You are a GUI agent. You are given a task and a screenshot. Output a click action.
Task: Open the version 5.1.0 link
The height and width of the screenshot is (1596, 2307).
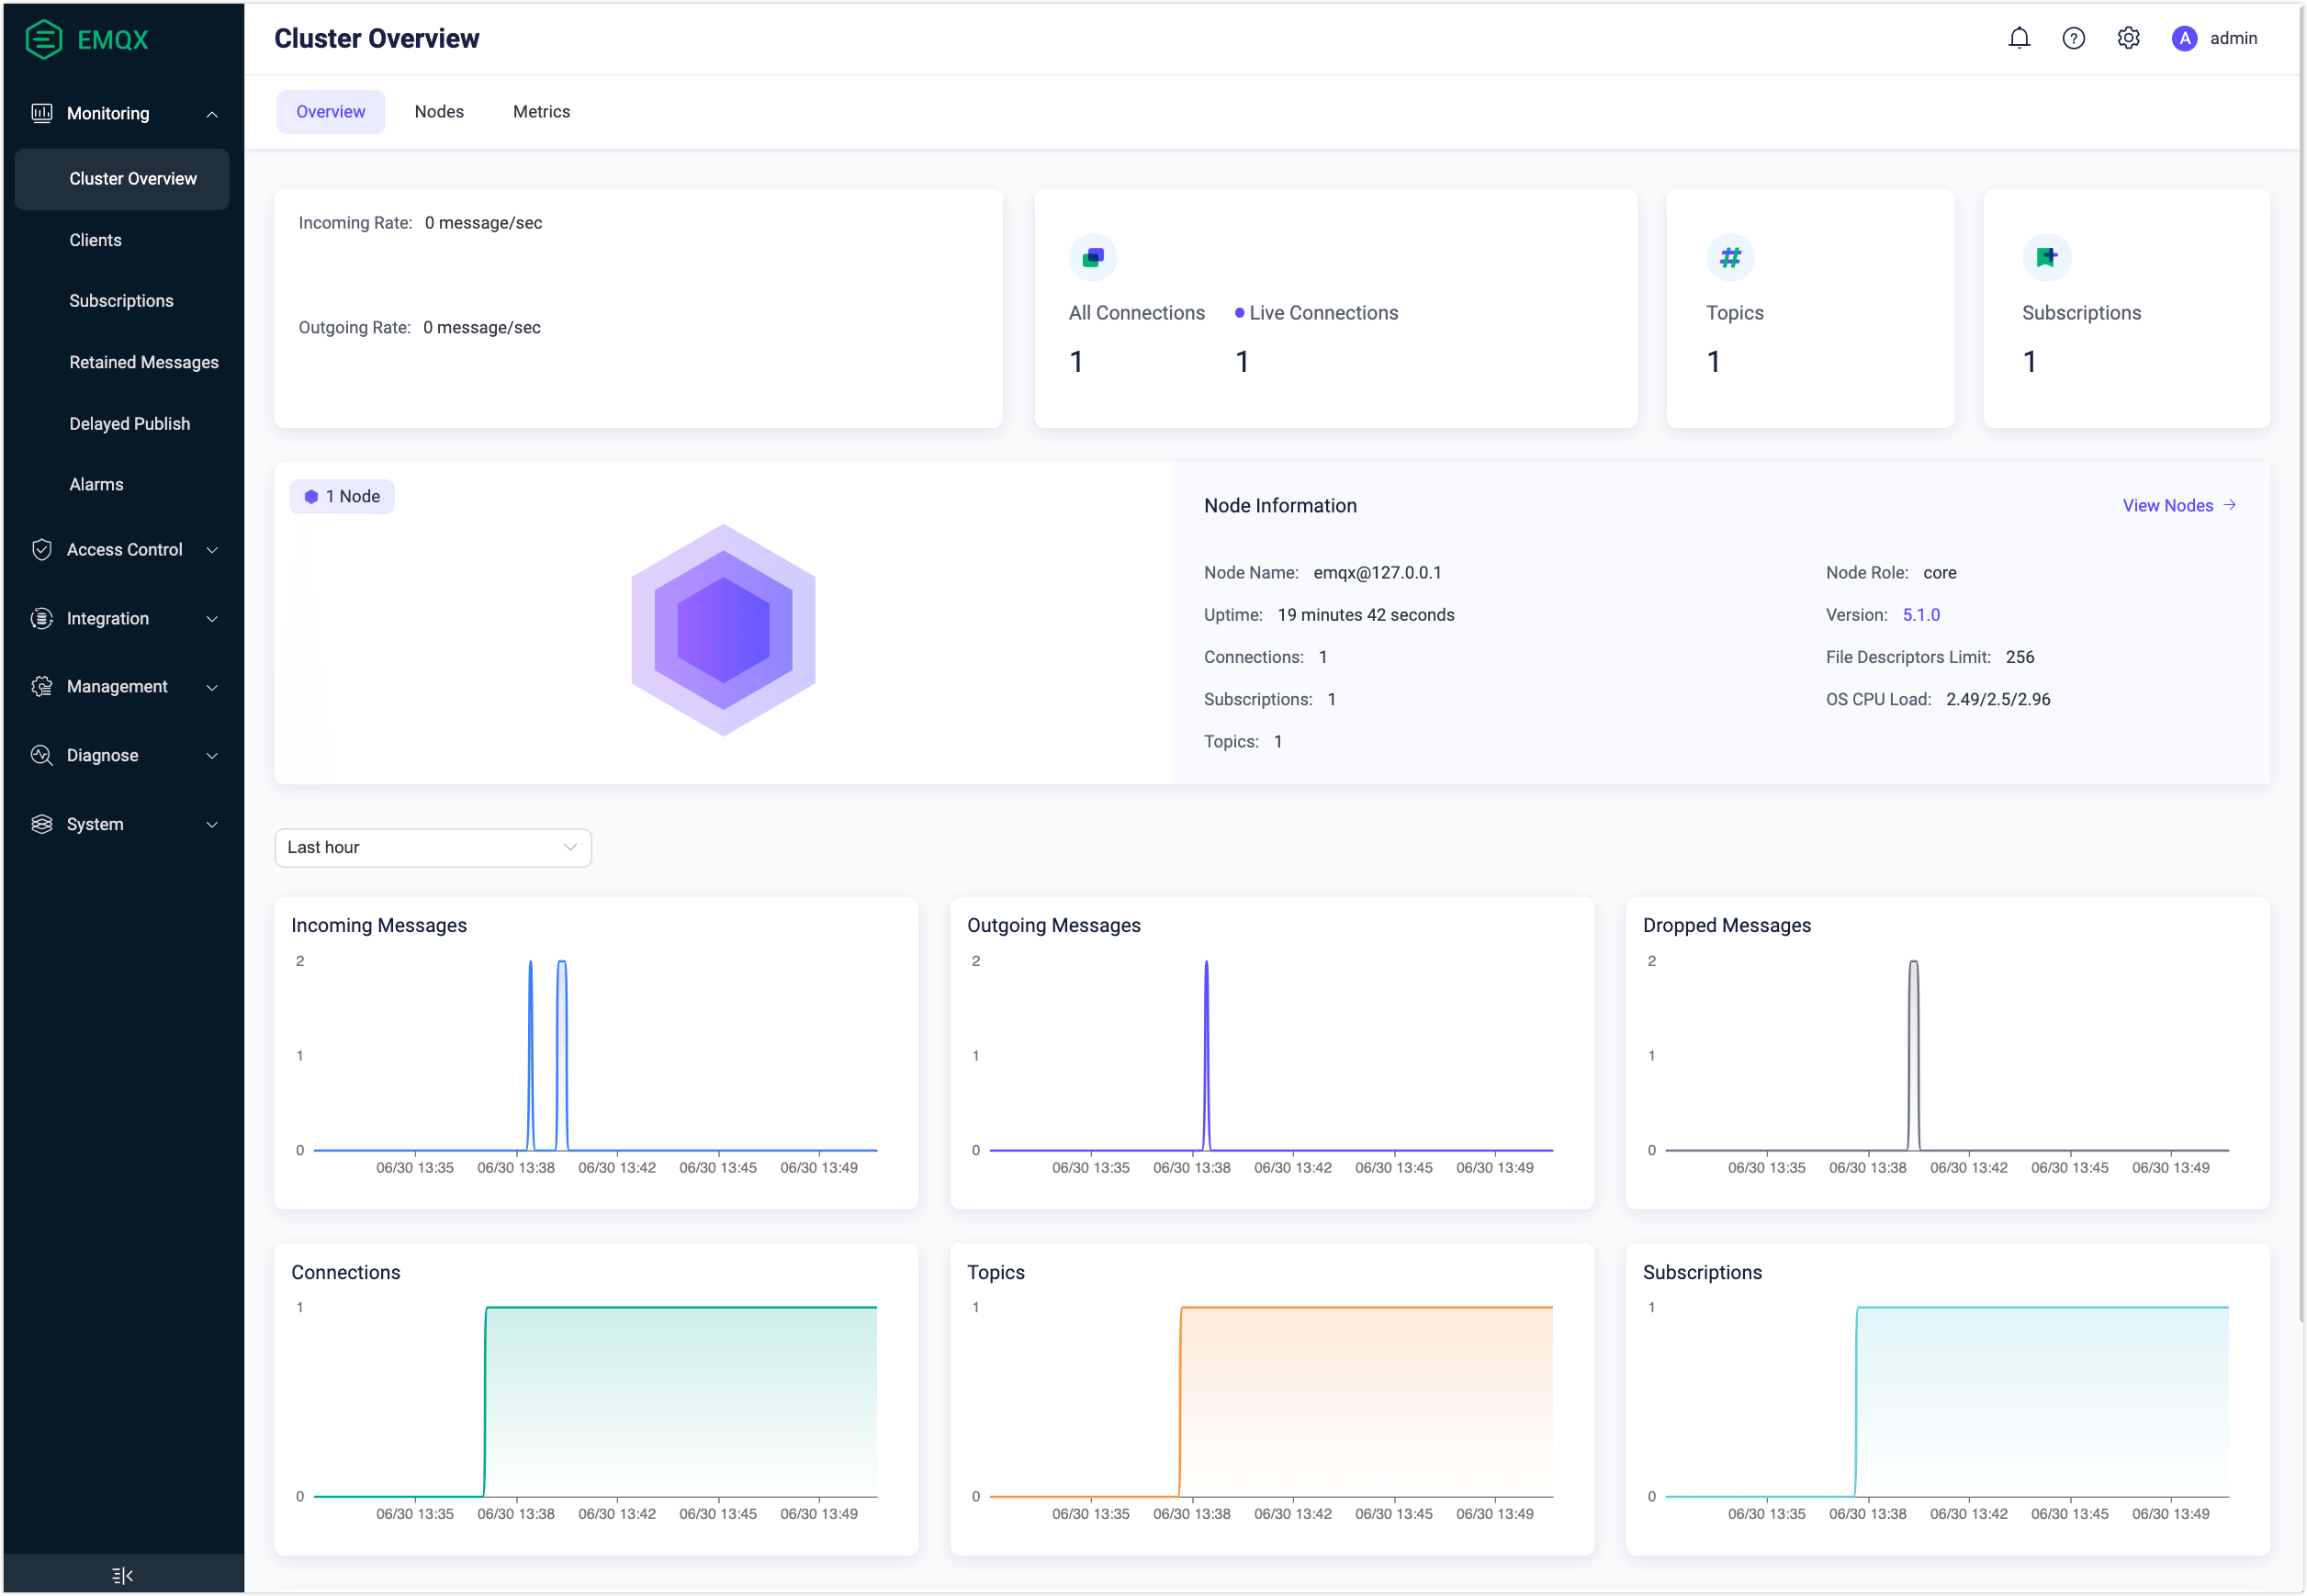[1921, 614]
